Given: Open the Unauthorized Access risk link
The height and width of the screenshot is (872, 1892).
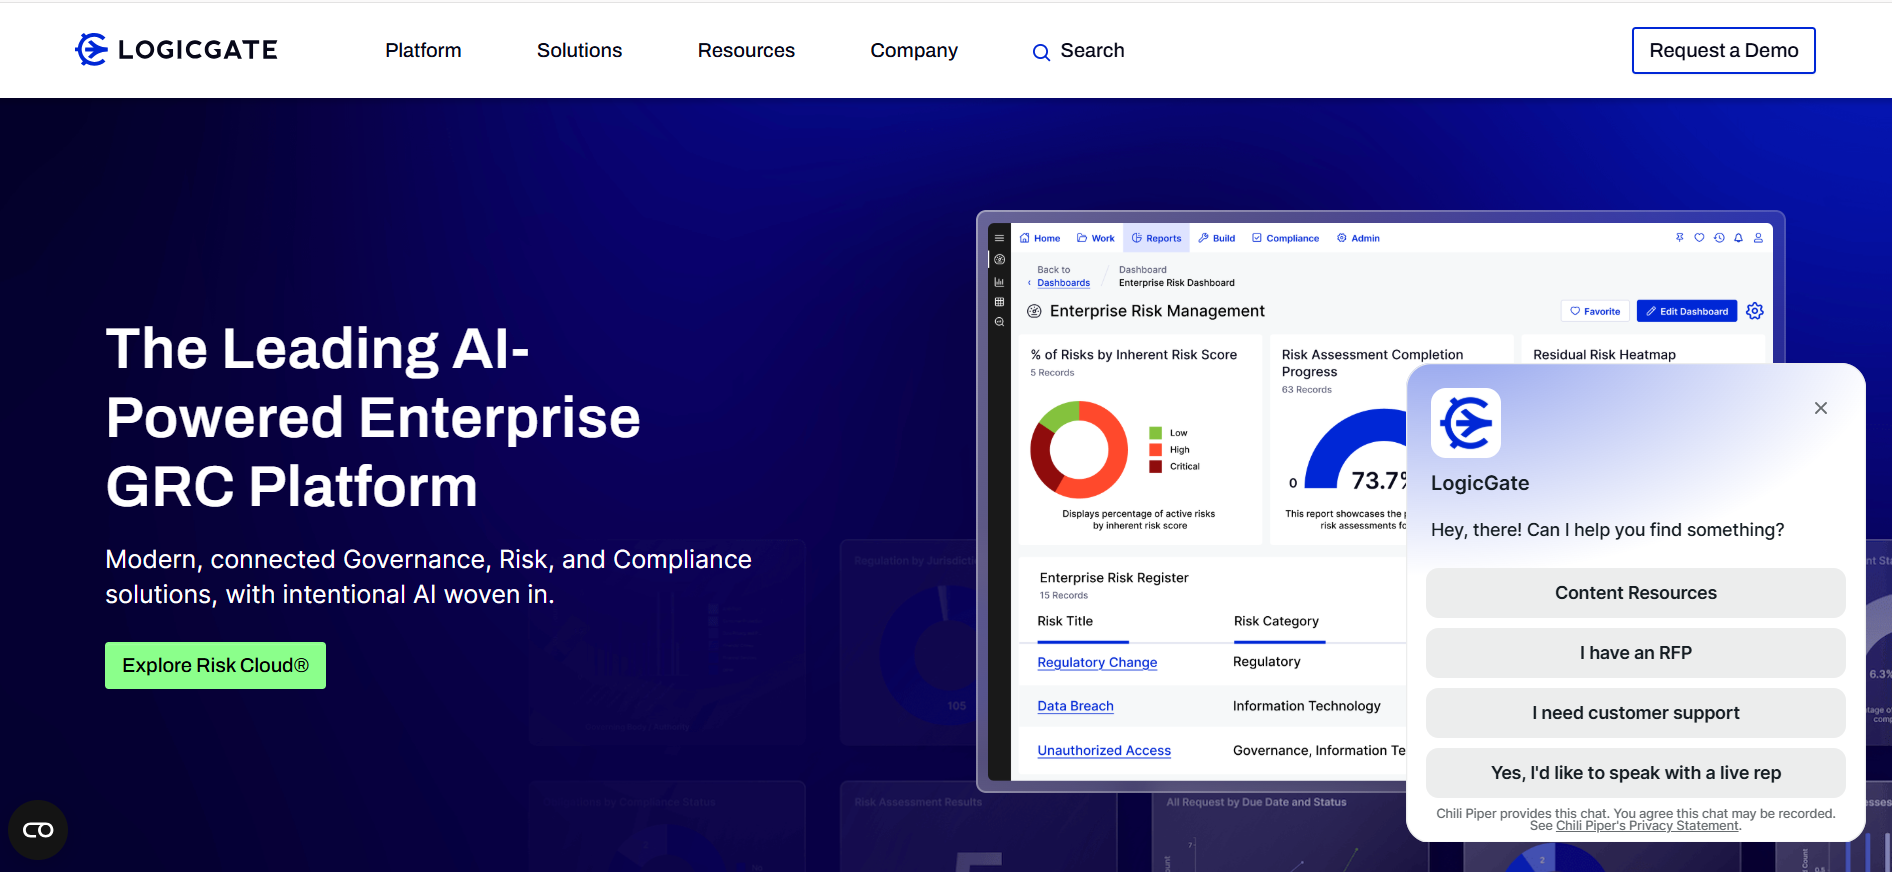Looking at the screenshot, I should [1104, 750].
